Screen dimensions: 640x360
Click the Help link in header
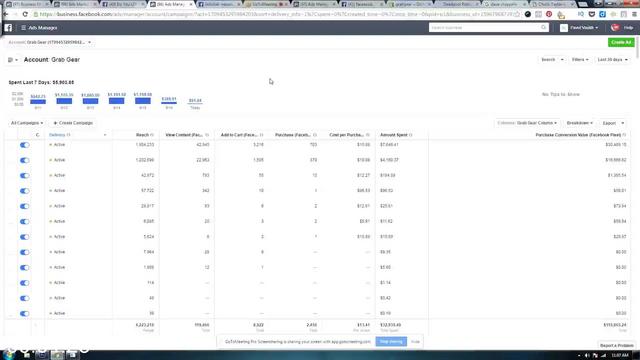tap(628, 28)
